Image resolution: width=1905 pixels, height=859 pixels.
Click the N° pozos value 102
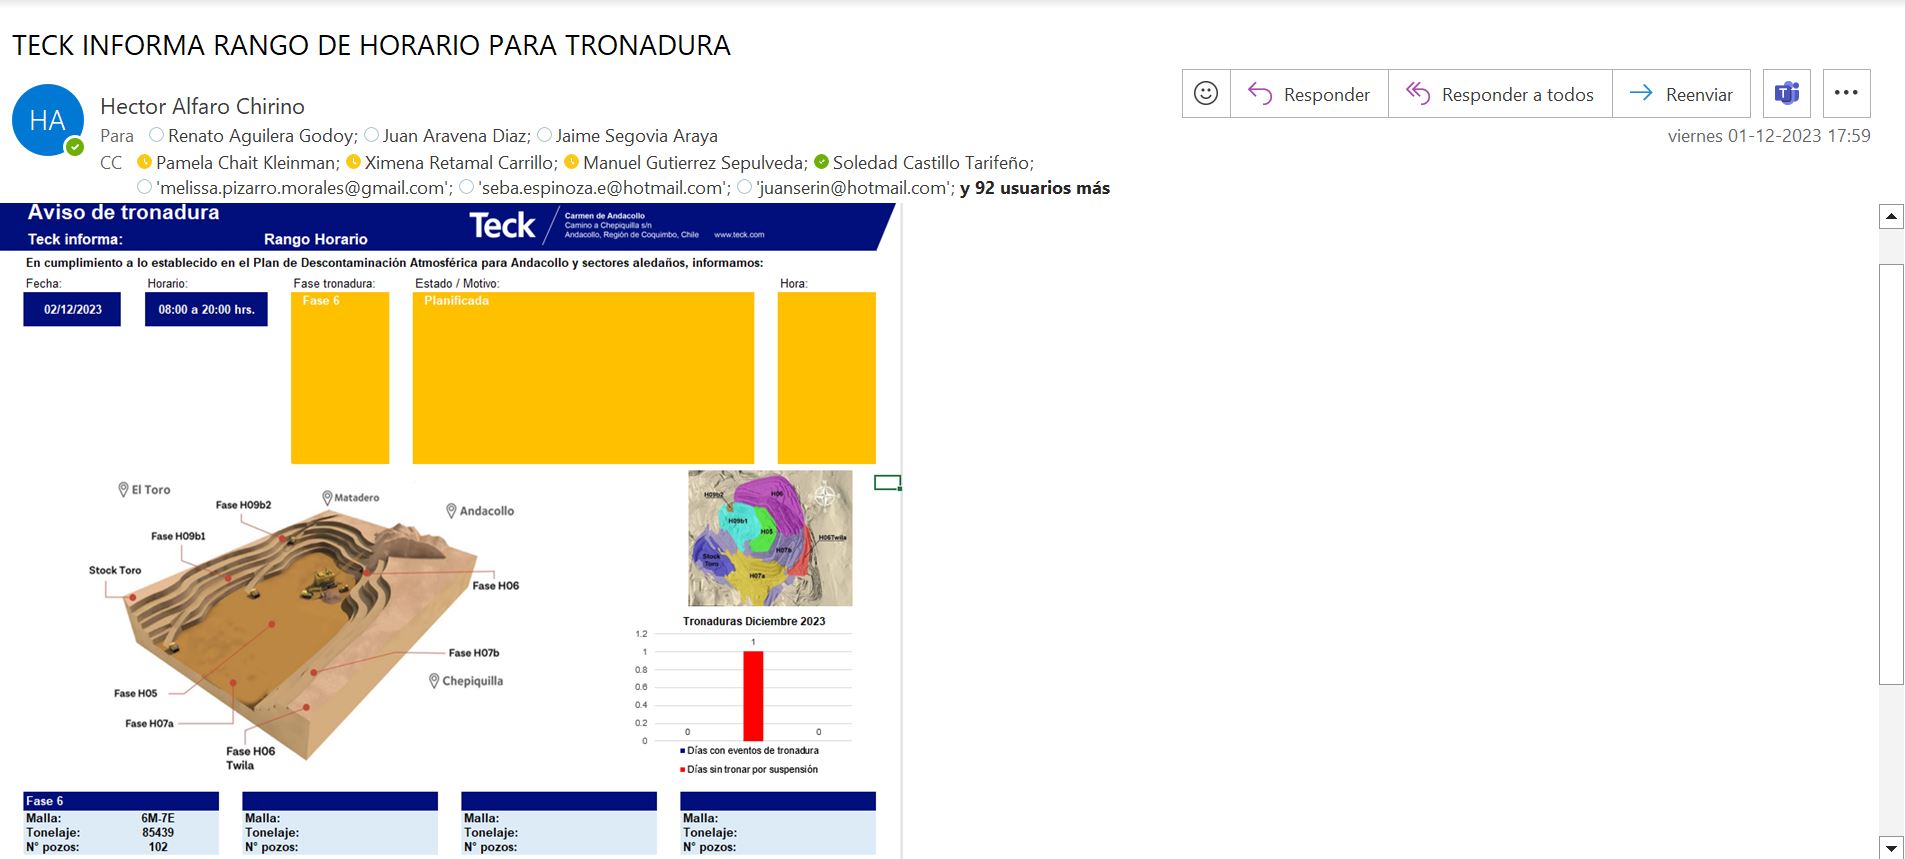(158, 847)
